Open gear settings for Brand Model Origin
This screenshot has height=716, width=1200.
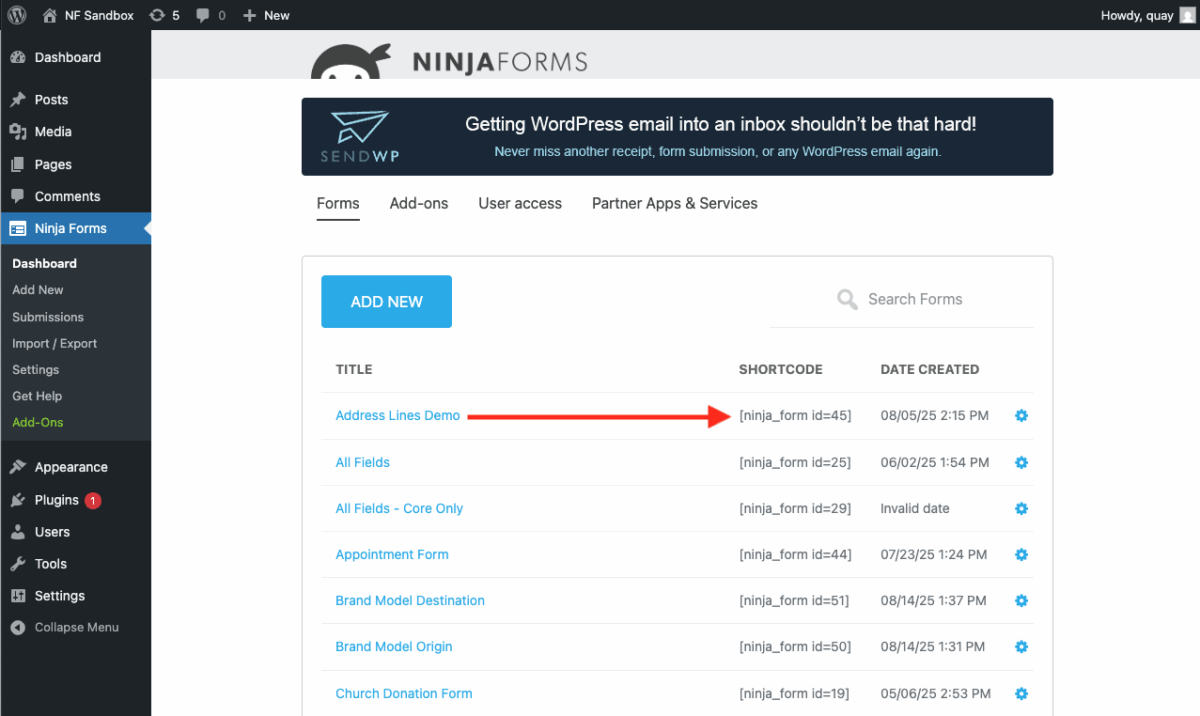pyautogui.click(x=1021, y=647)
